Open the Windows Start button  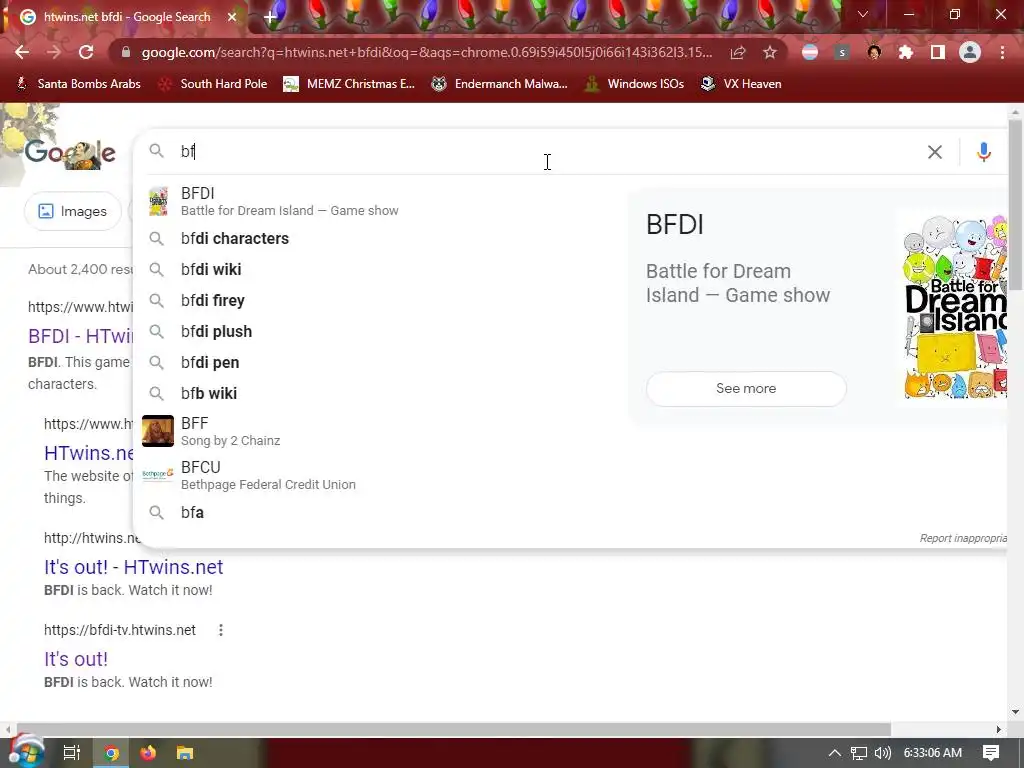click(x=25, y=752)
